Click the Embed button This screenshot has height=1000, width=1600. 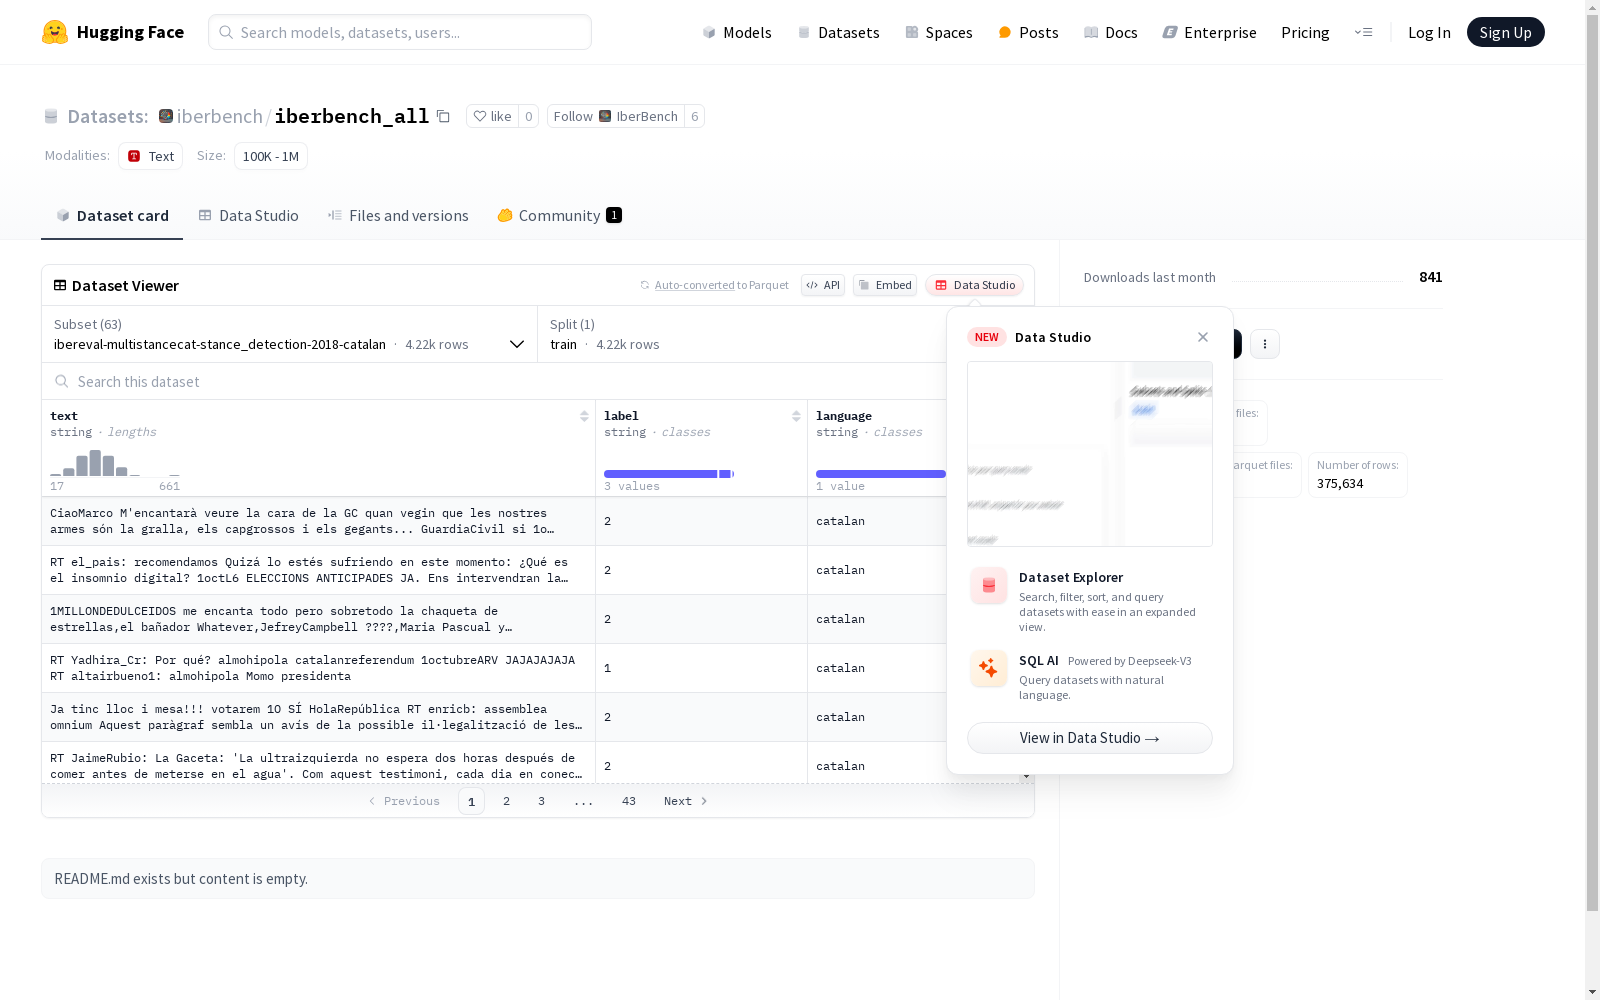point(885,285)
